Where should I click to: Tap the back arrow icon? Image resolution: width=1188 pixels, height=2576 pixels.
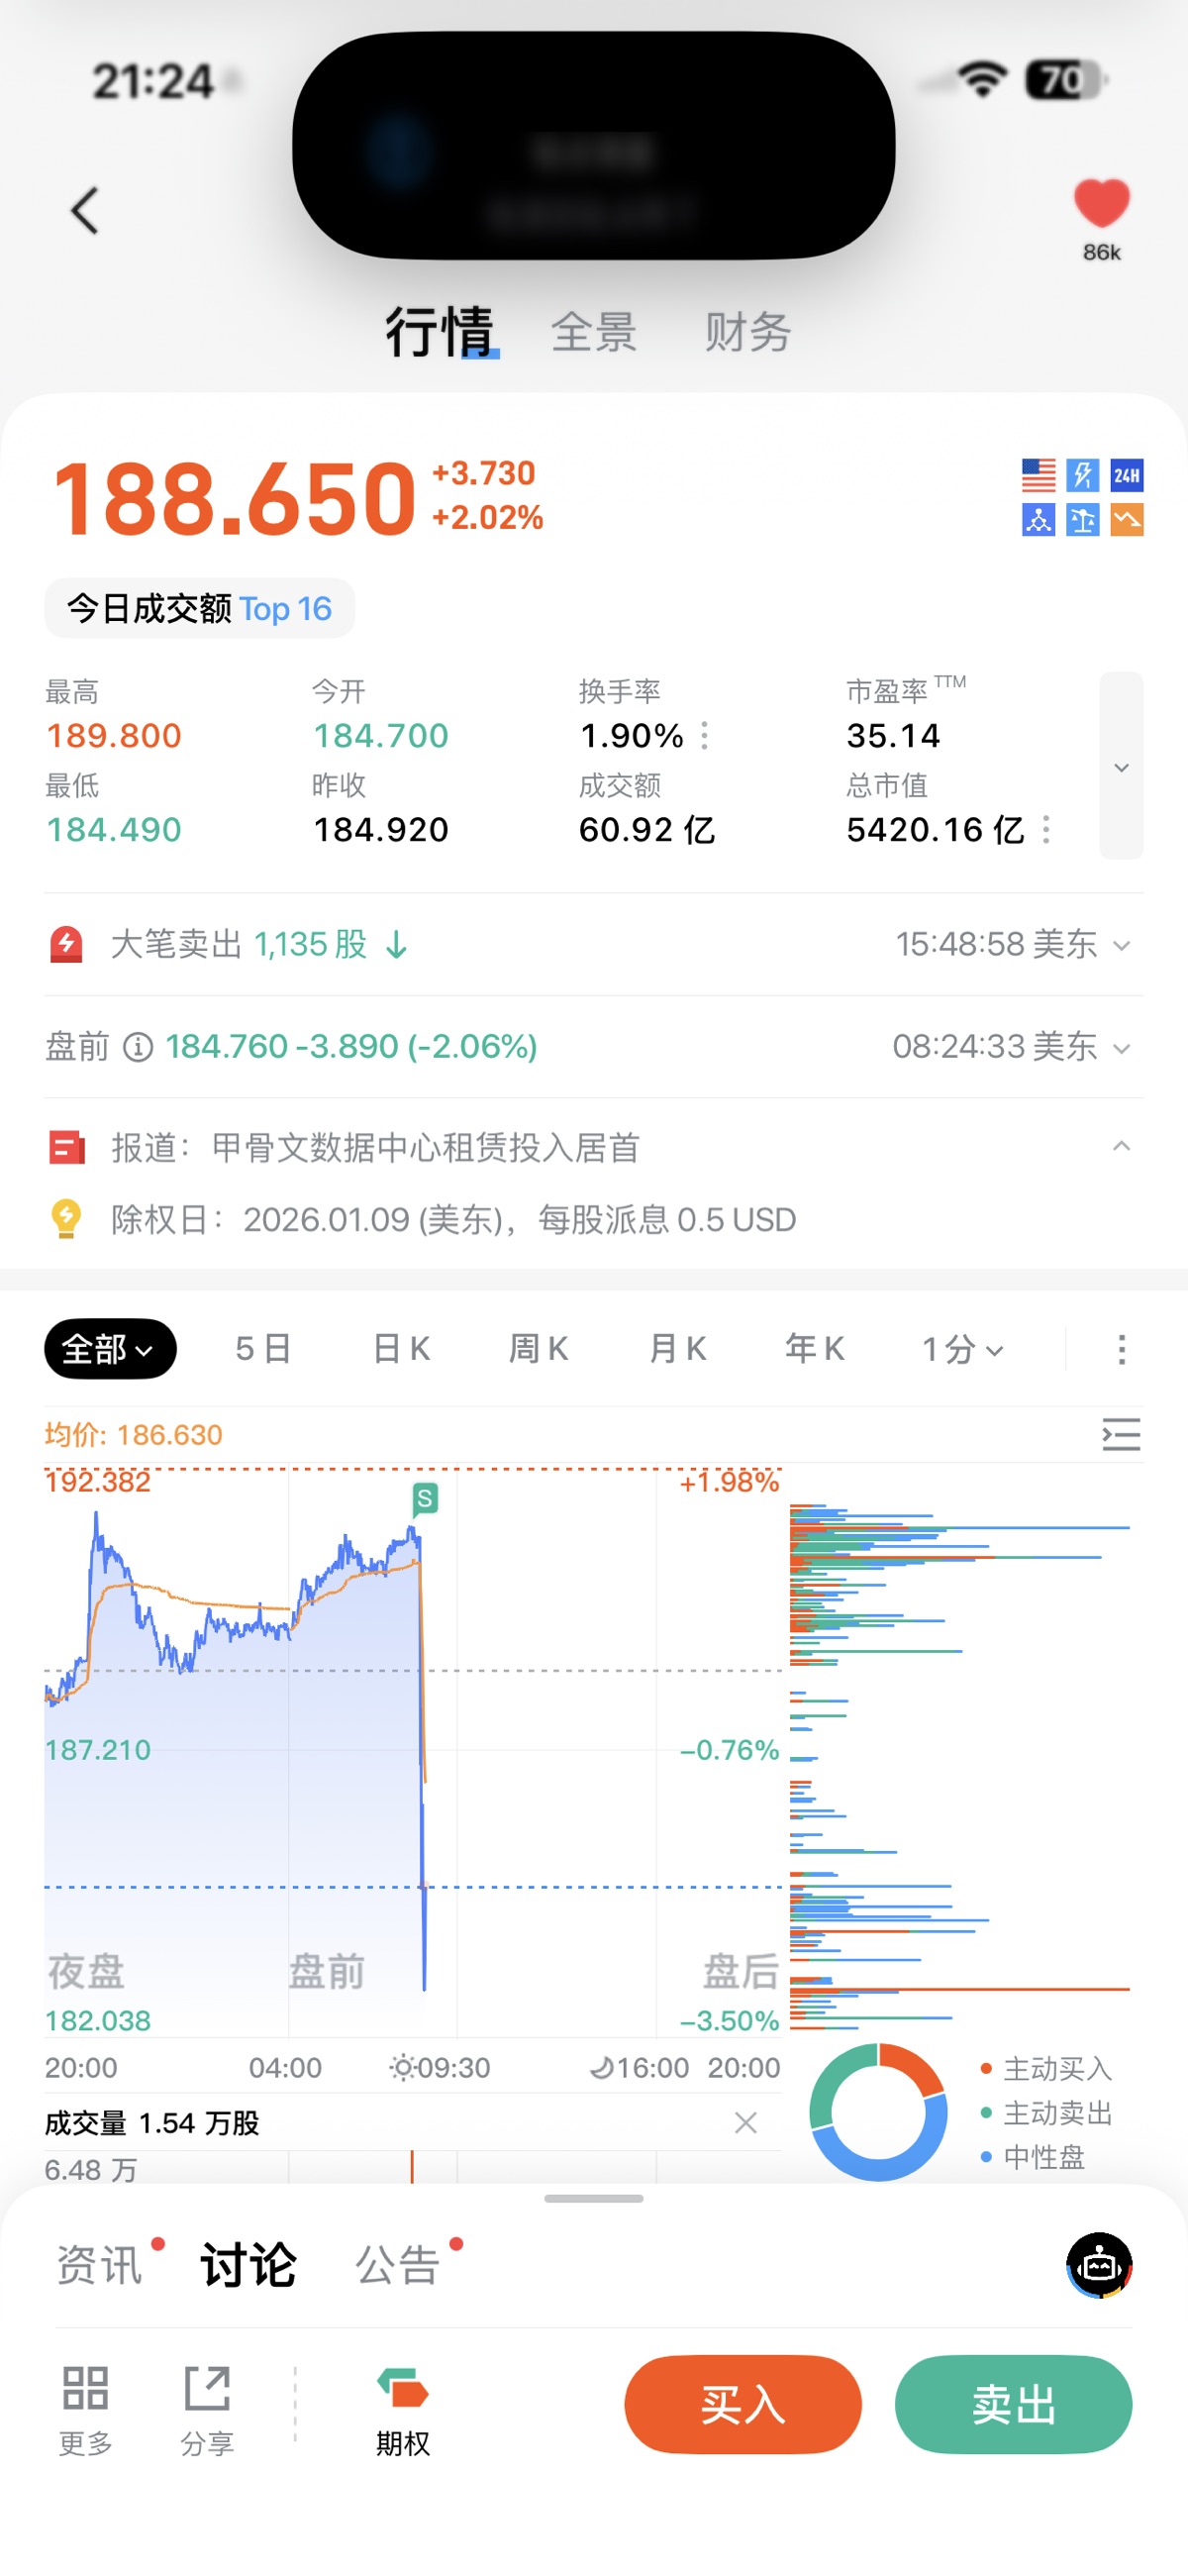tap(85, 211)
